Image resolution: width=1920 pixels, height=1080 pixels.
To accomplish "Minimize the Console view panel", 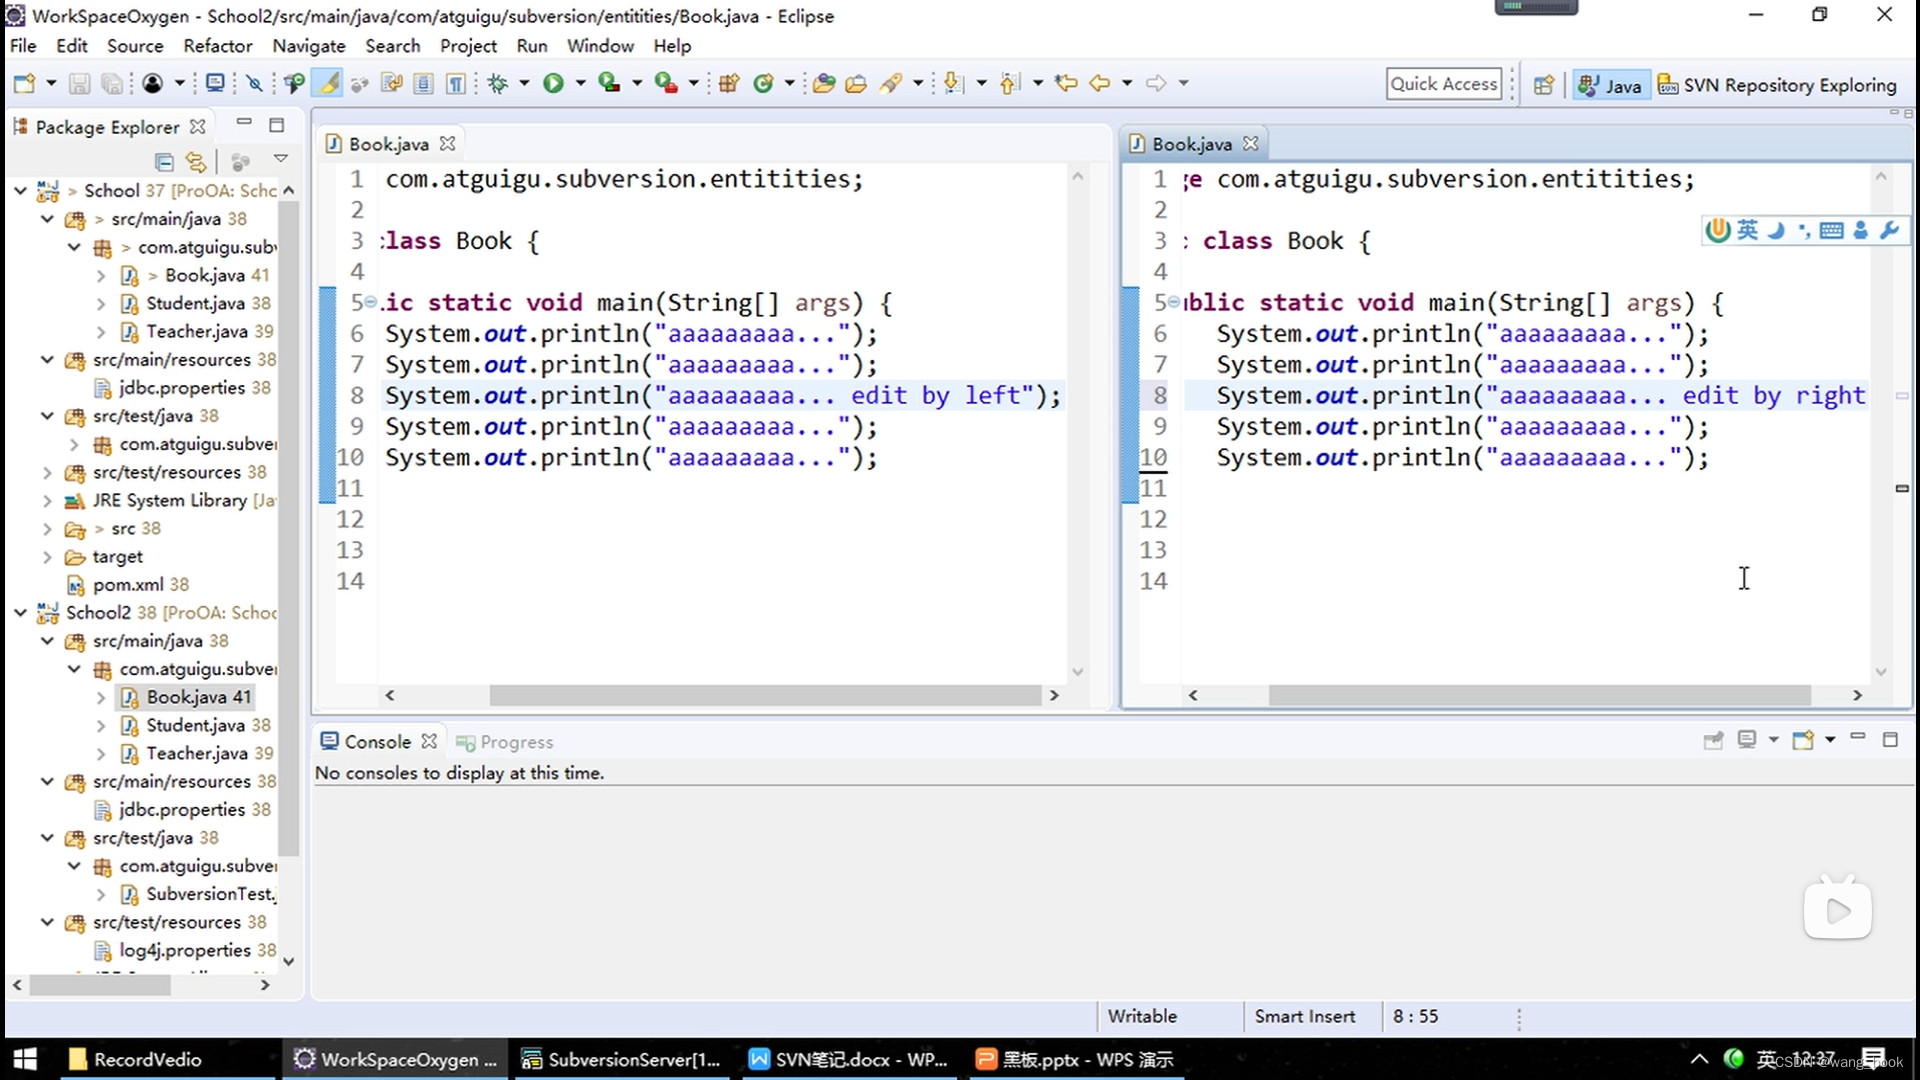I will point(1858,737).
